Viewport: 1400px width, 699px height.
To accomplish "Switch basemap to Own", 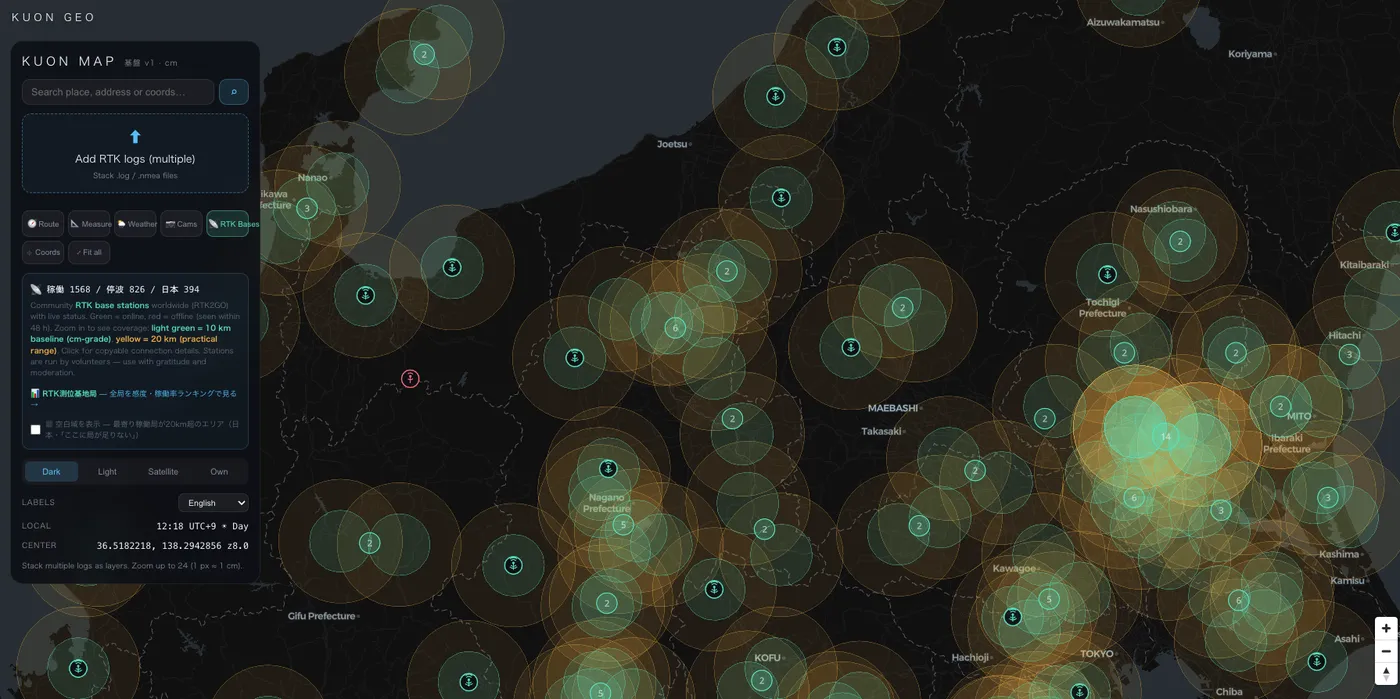I will coord(219,472).
